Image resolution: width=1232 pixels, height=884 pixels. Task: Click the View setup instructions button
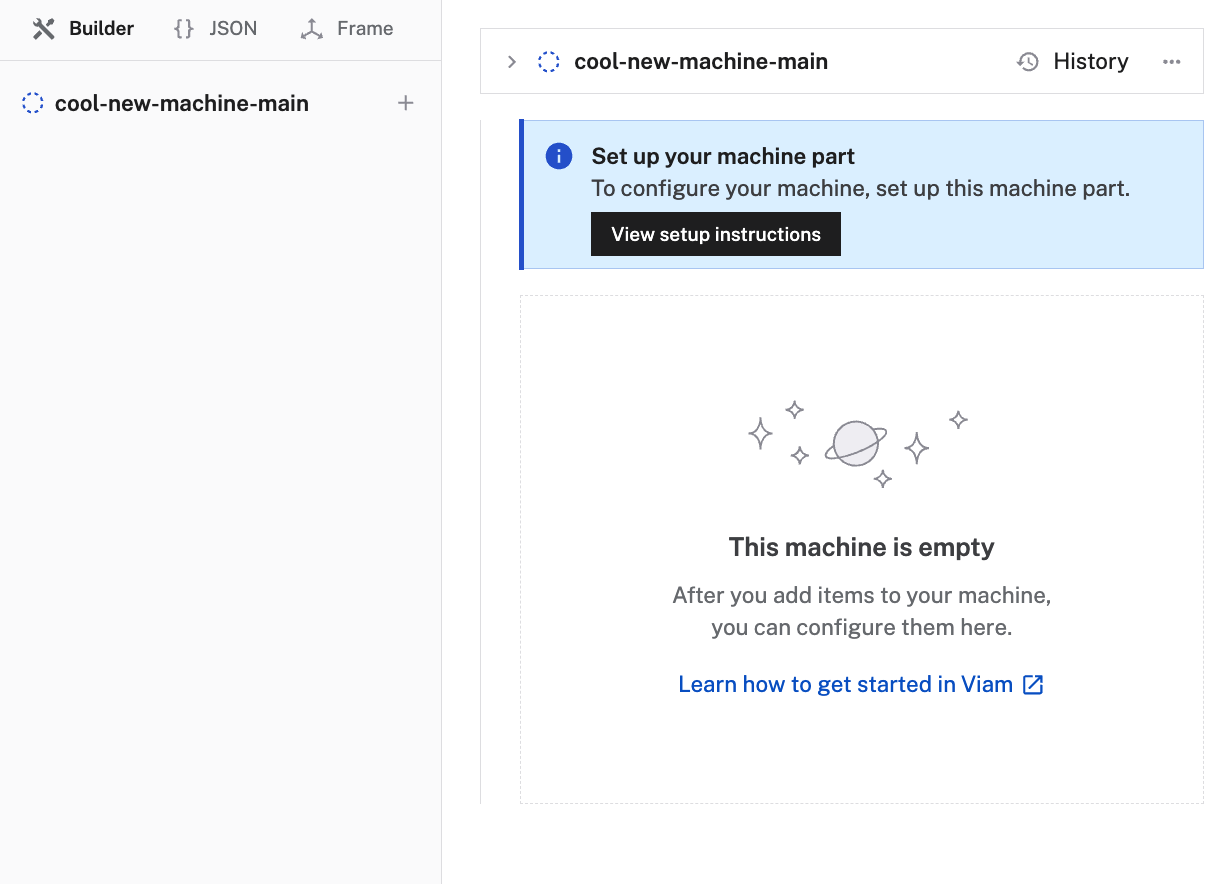[715, 234]
